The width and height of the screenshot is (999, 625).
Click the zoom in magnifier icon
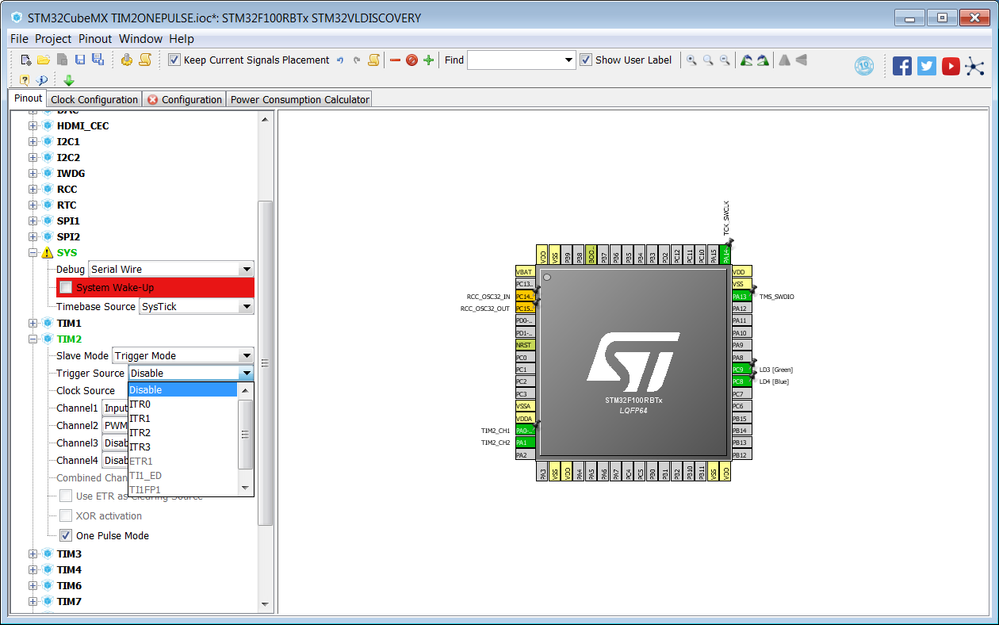click(x=691, y=60)
